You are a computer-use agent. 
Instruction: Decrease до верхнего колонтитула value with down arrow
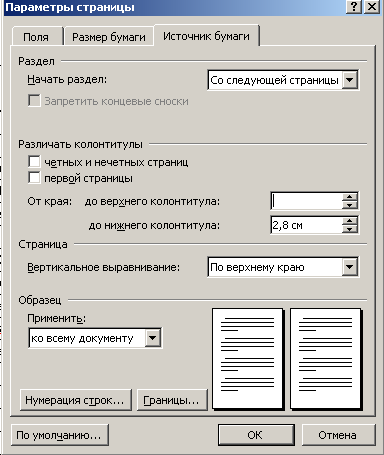pos(350,205)
